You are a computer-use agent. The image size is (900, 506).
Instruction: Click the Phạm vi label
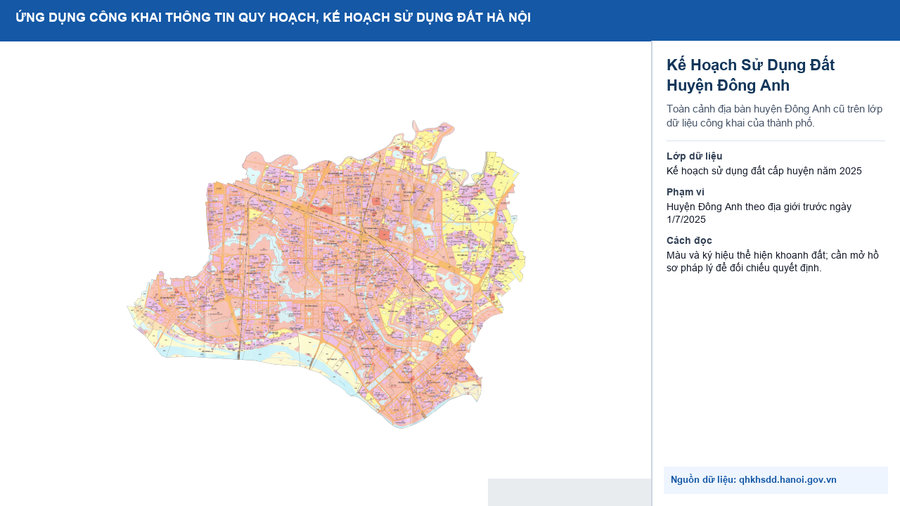685,192
